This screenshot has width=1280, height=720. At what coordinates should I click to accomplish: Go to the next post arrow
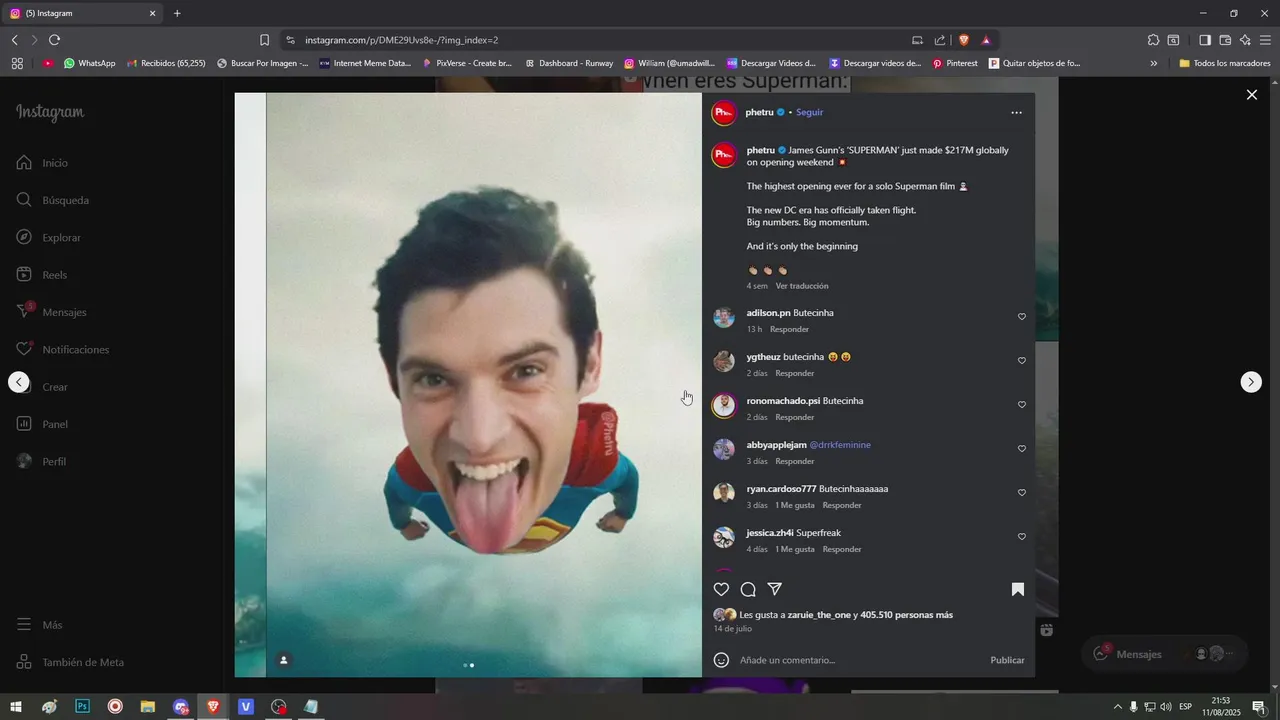pyautogui.click(x=1251, y=382)
